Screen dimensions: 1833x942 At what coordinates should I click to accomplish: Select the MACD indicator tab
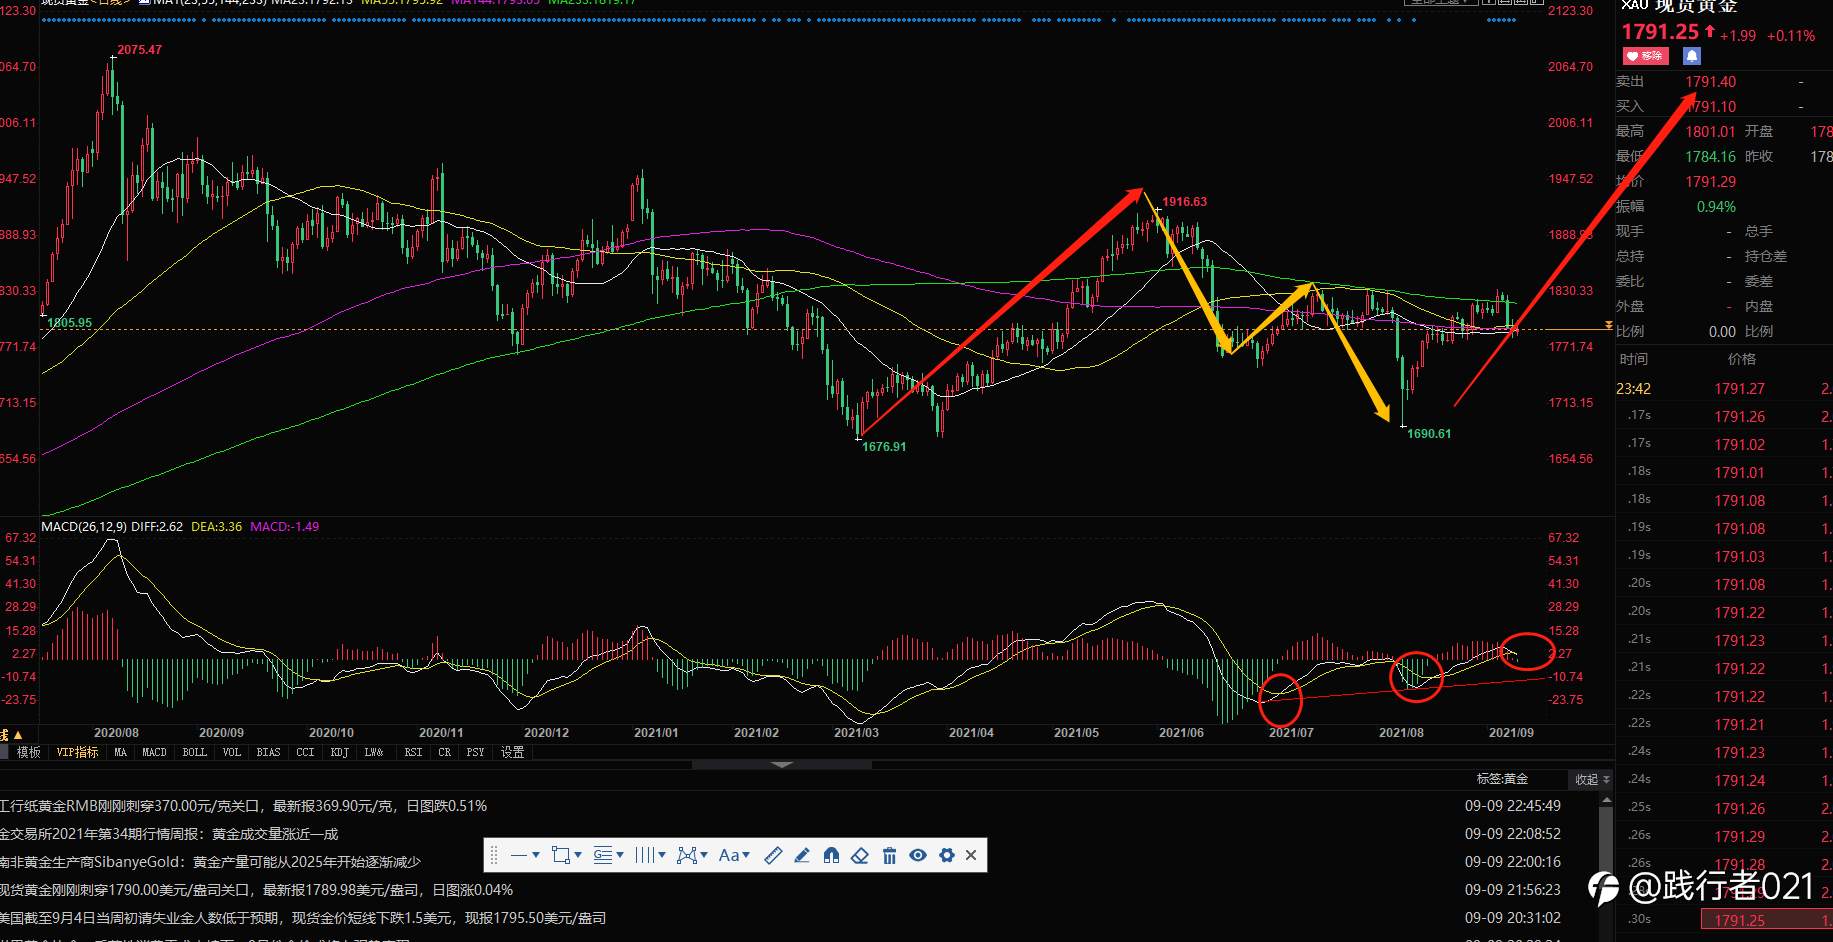[x=154, y=752]
